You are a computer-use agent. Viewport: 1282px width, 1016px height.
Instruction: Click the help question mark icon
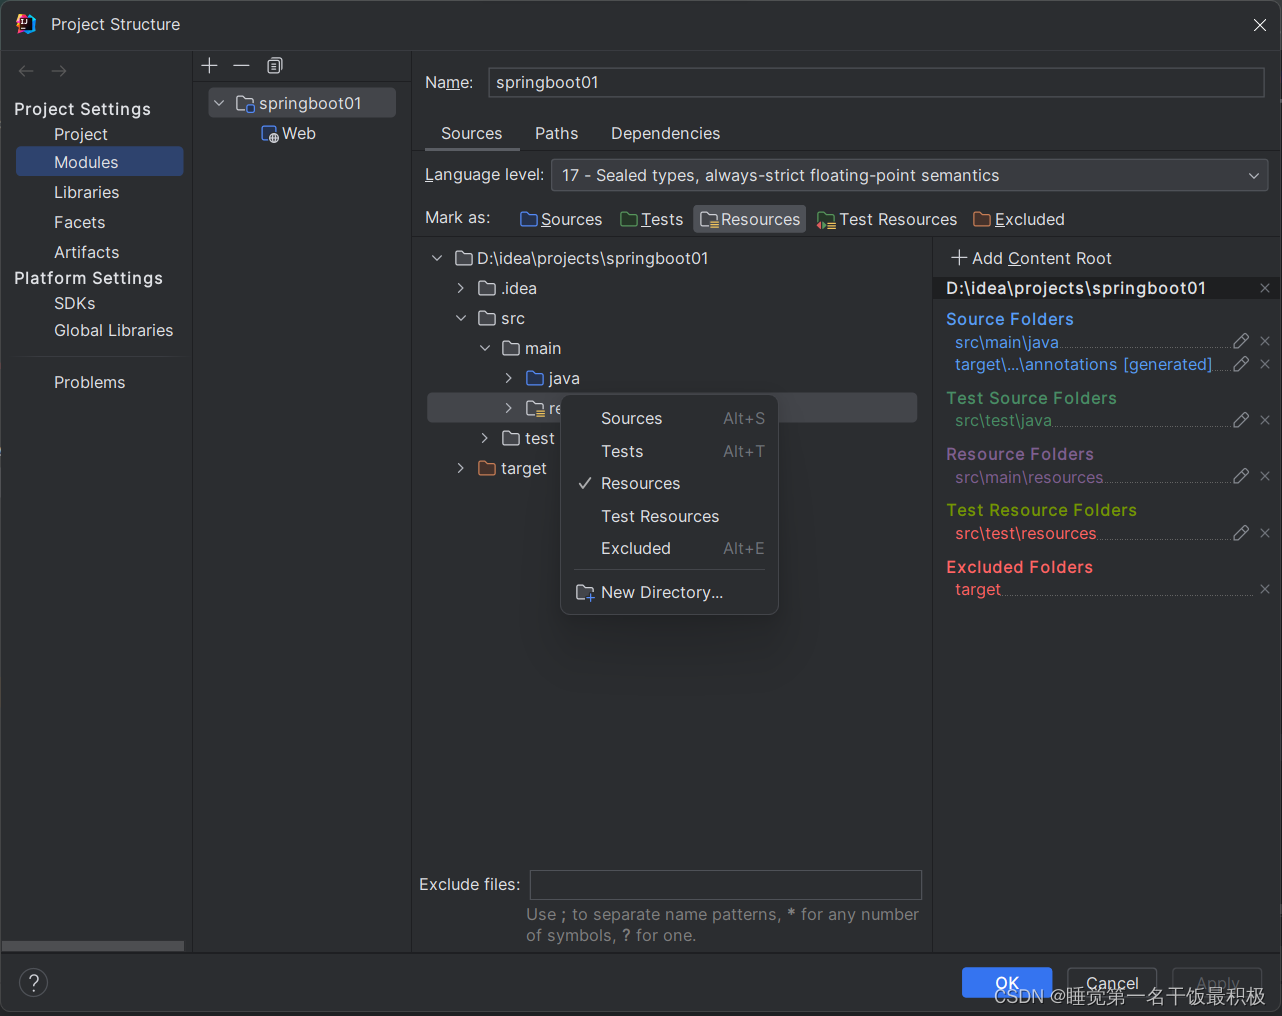[33, 982]
